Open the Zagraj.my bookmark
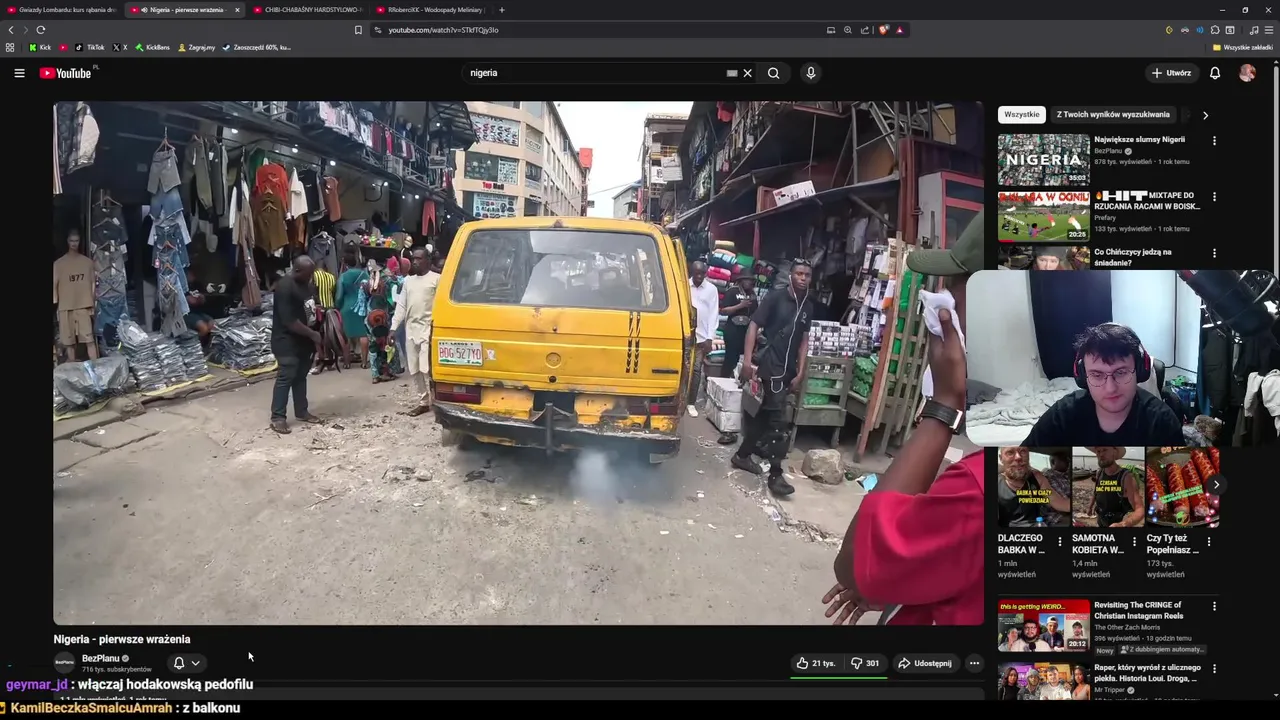The height and width of the screenshot is (720, 1280). (x=196, y=47)
